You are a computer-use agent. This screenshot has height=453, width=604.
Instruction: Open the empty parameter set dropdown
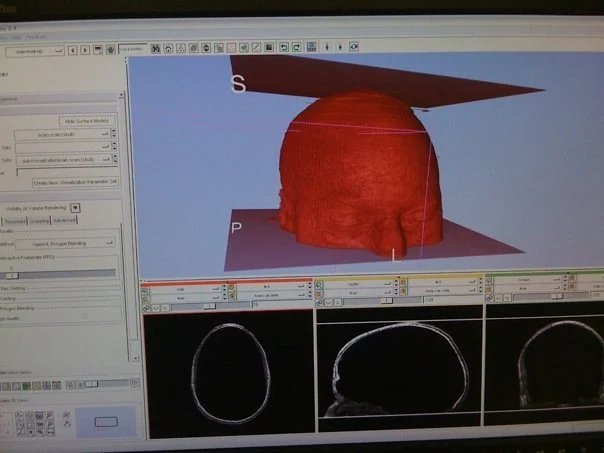click(x=63, y=147)
